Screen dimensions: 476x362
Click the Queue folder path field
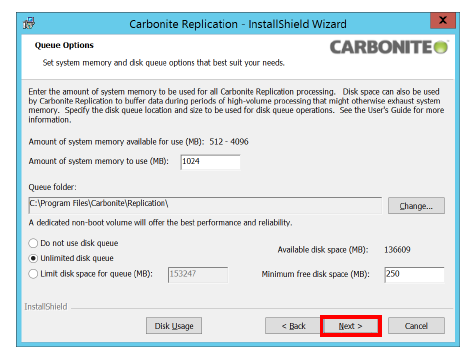(205, 205)
